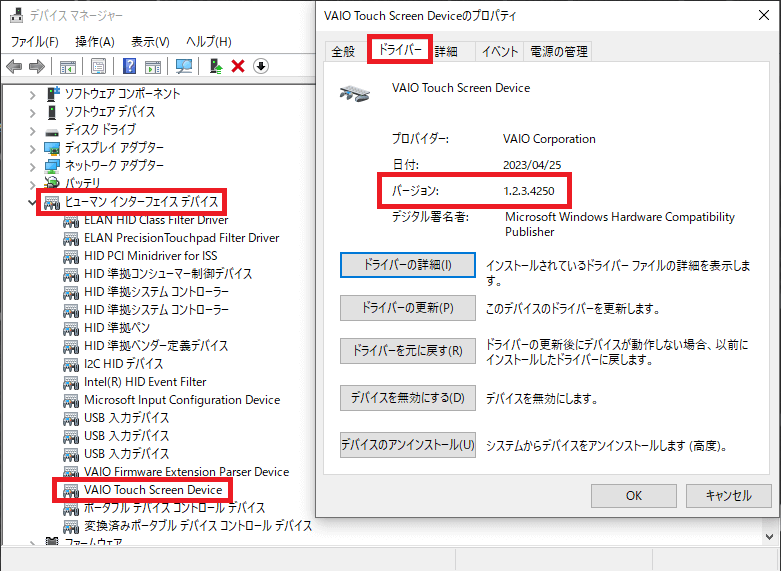Click the device tree scrollbar down arrow
This screenshot has height=571, width=781.
click(770, 537)
